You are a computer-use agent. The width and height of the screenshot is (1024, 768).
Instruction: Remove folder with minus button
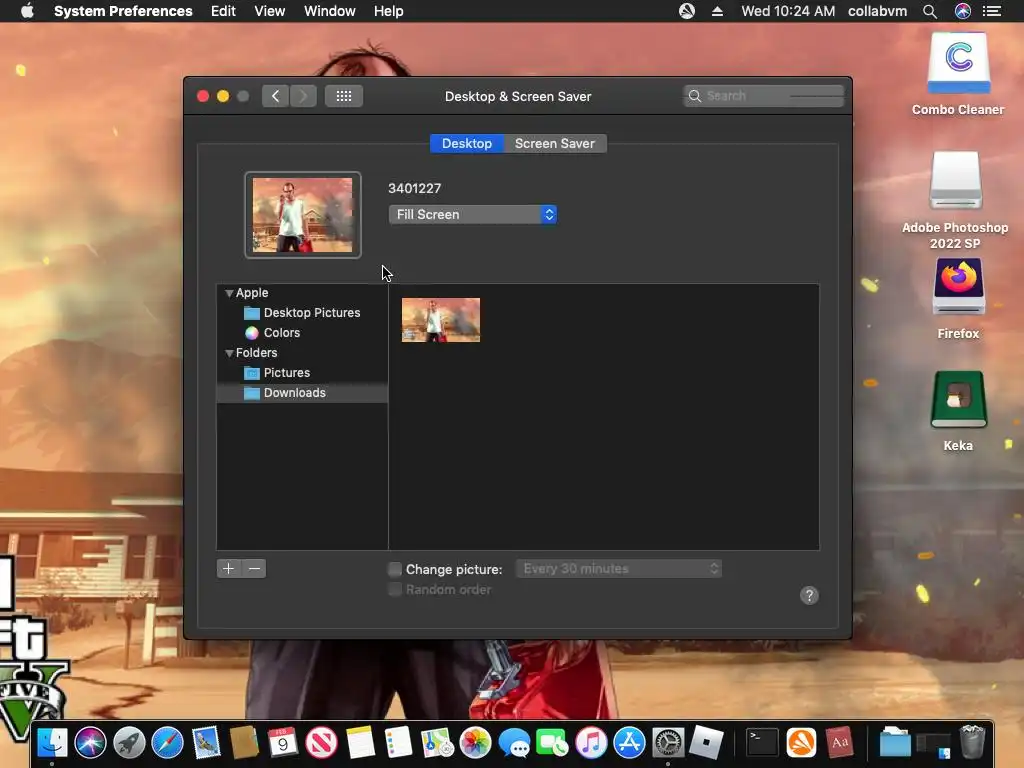coord(254,569)
